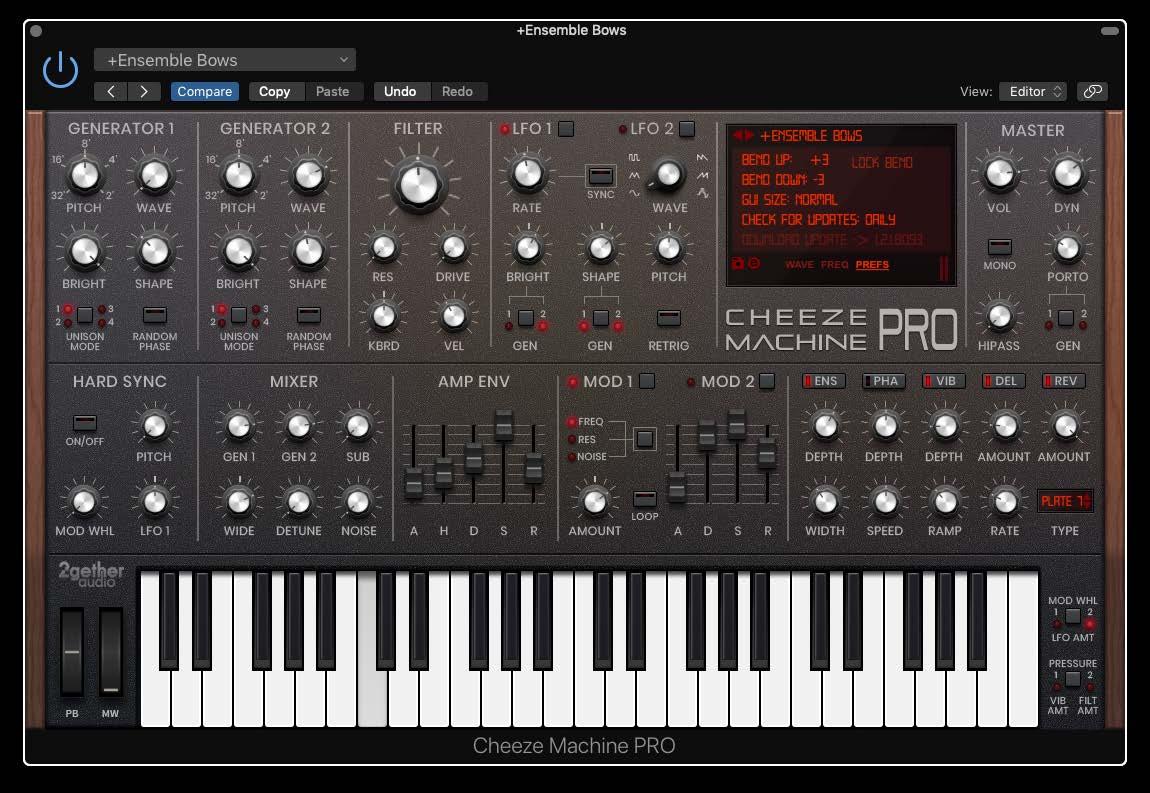Toggle the ENS effect button
1150x793 pixels.
(x=824, y=381)
